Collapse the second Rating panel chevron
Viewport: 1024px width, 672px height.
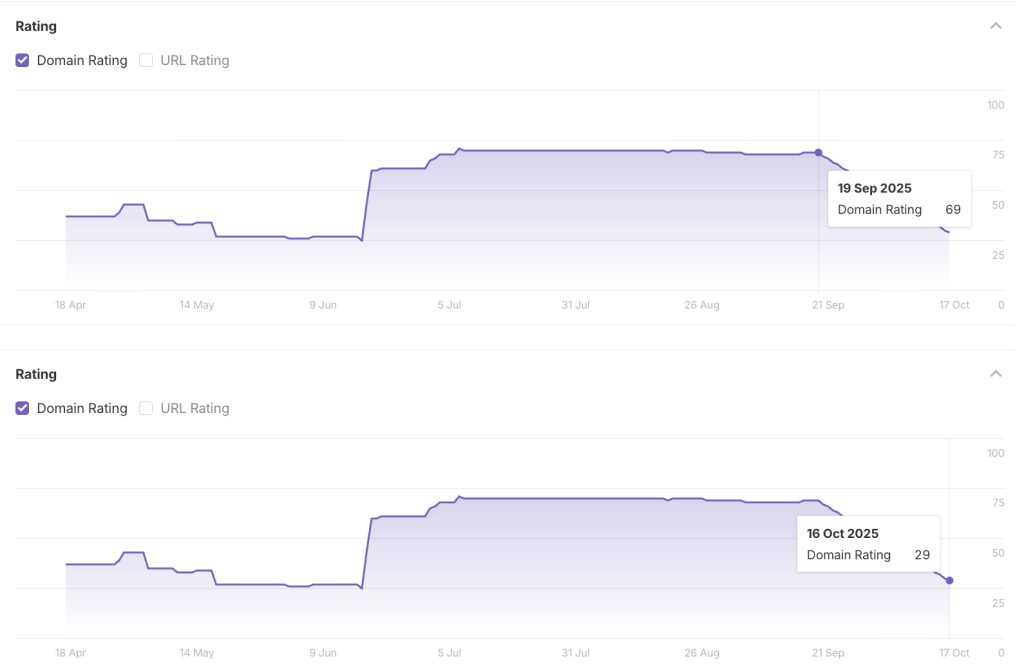[x=995, y=374]
